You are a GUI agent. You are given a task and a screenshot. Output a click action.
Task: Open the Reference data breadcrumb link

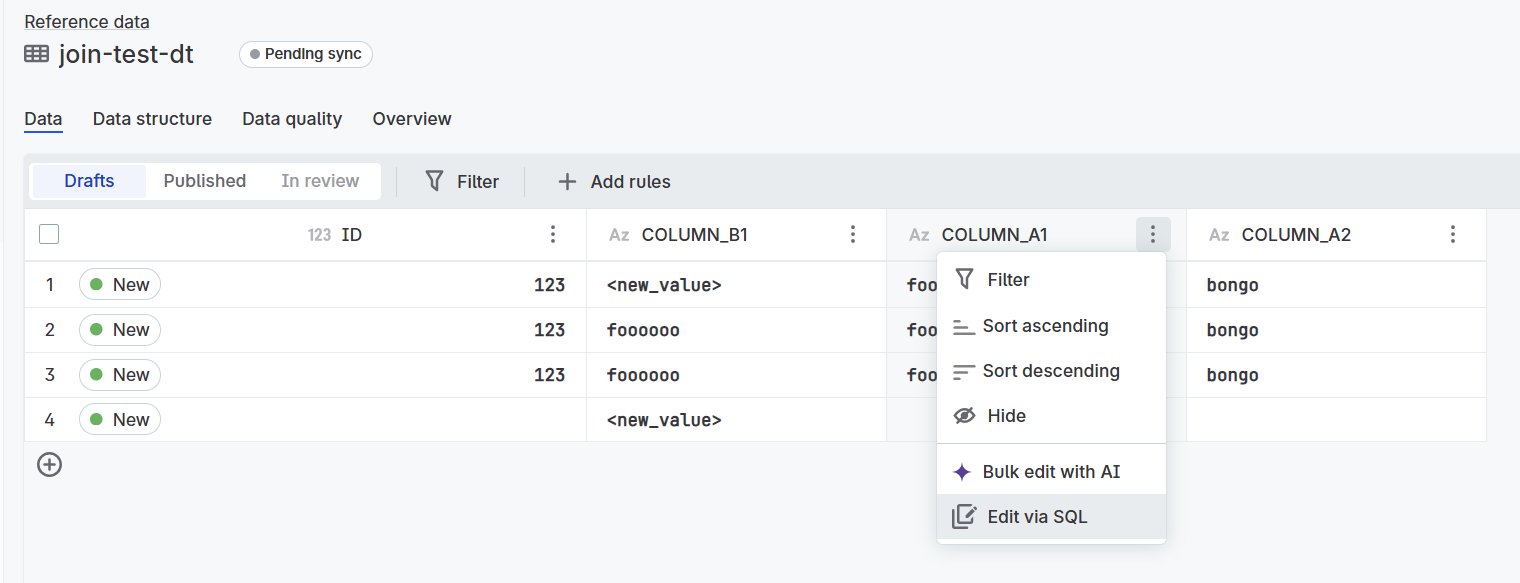click(x=86, y=21)
